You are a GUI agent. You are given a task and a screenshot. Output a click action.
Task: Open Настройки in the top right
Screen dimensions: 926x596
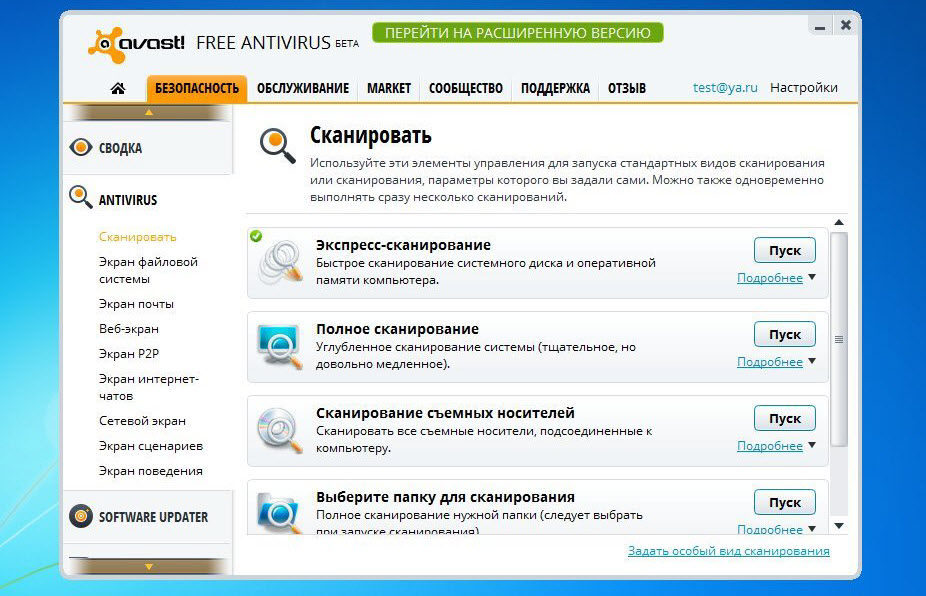pyautogui.click(x=803, y=88)
